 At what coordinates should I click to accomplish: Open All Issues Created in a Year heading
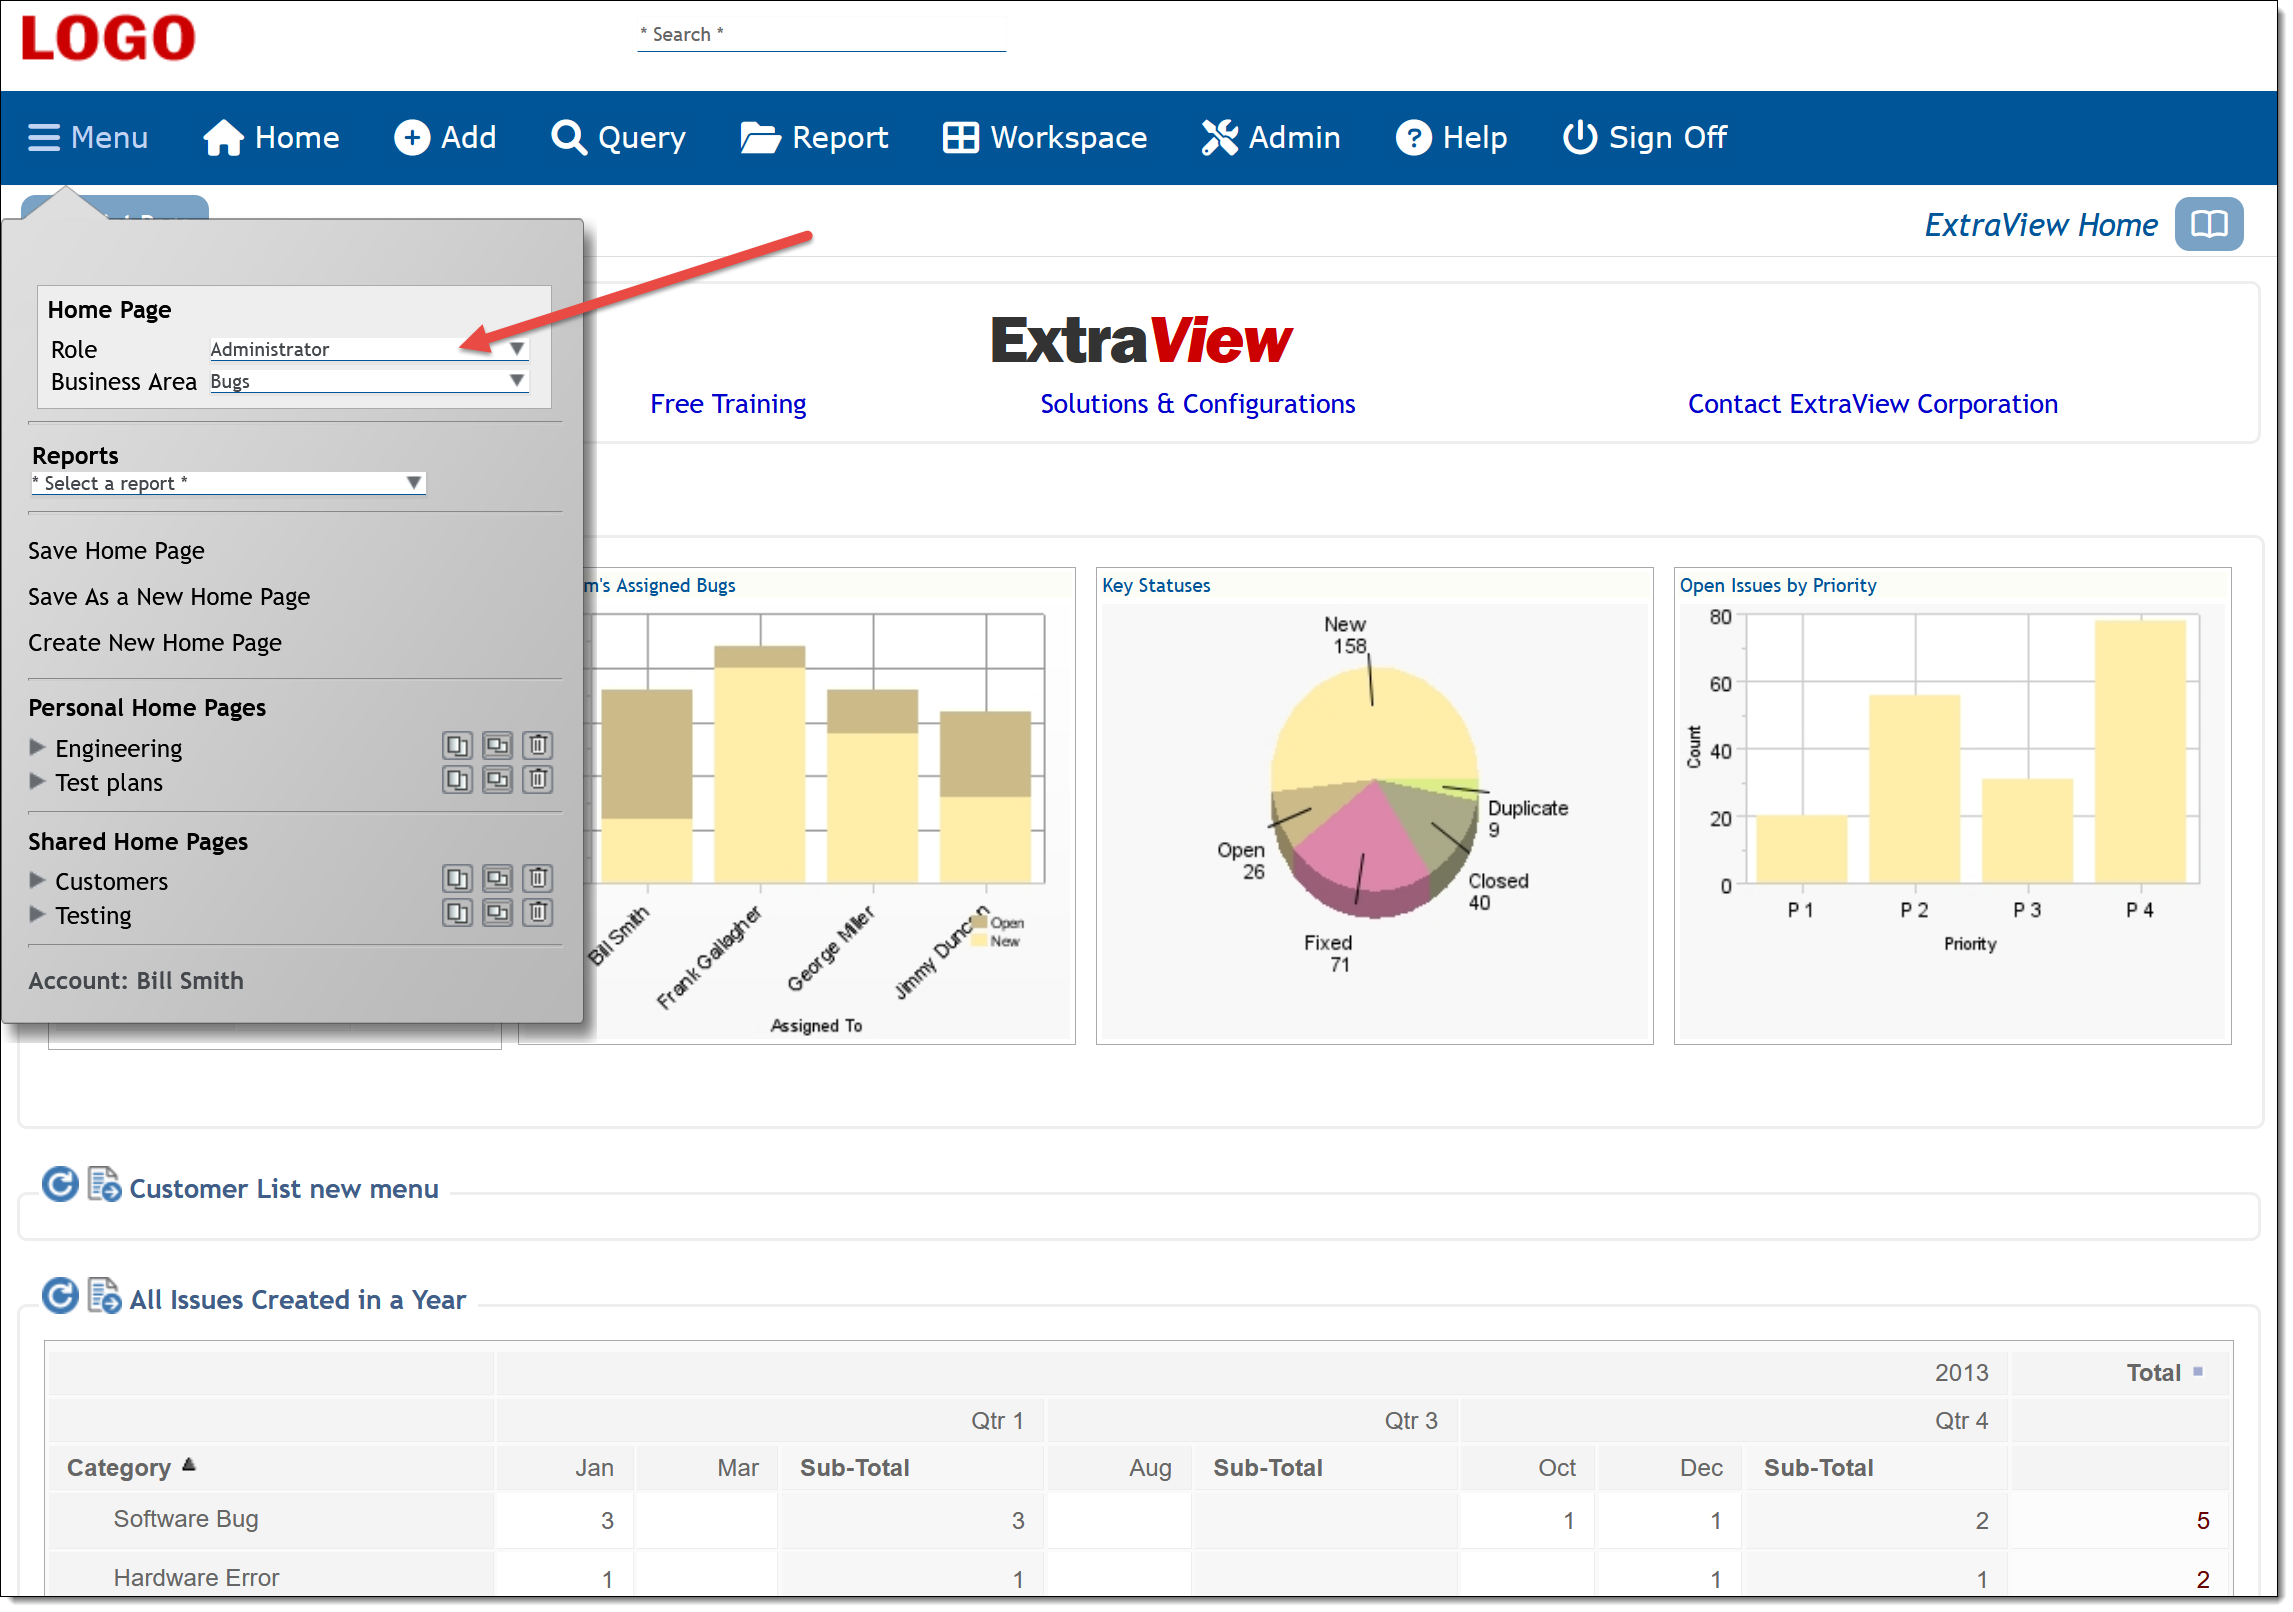point(298,1300)
